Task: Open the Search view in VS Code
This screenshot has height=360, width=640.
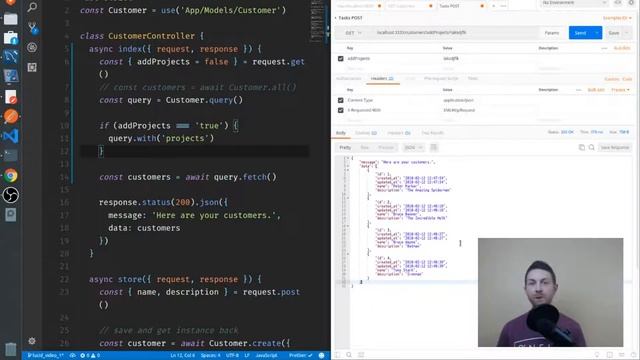Action: click(32, 7)
